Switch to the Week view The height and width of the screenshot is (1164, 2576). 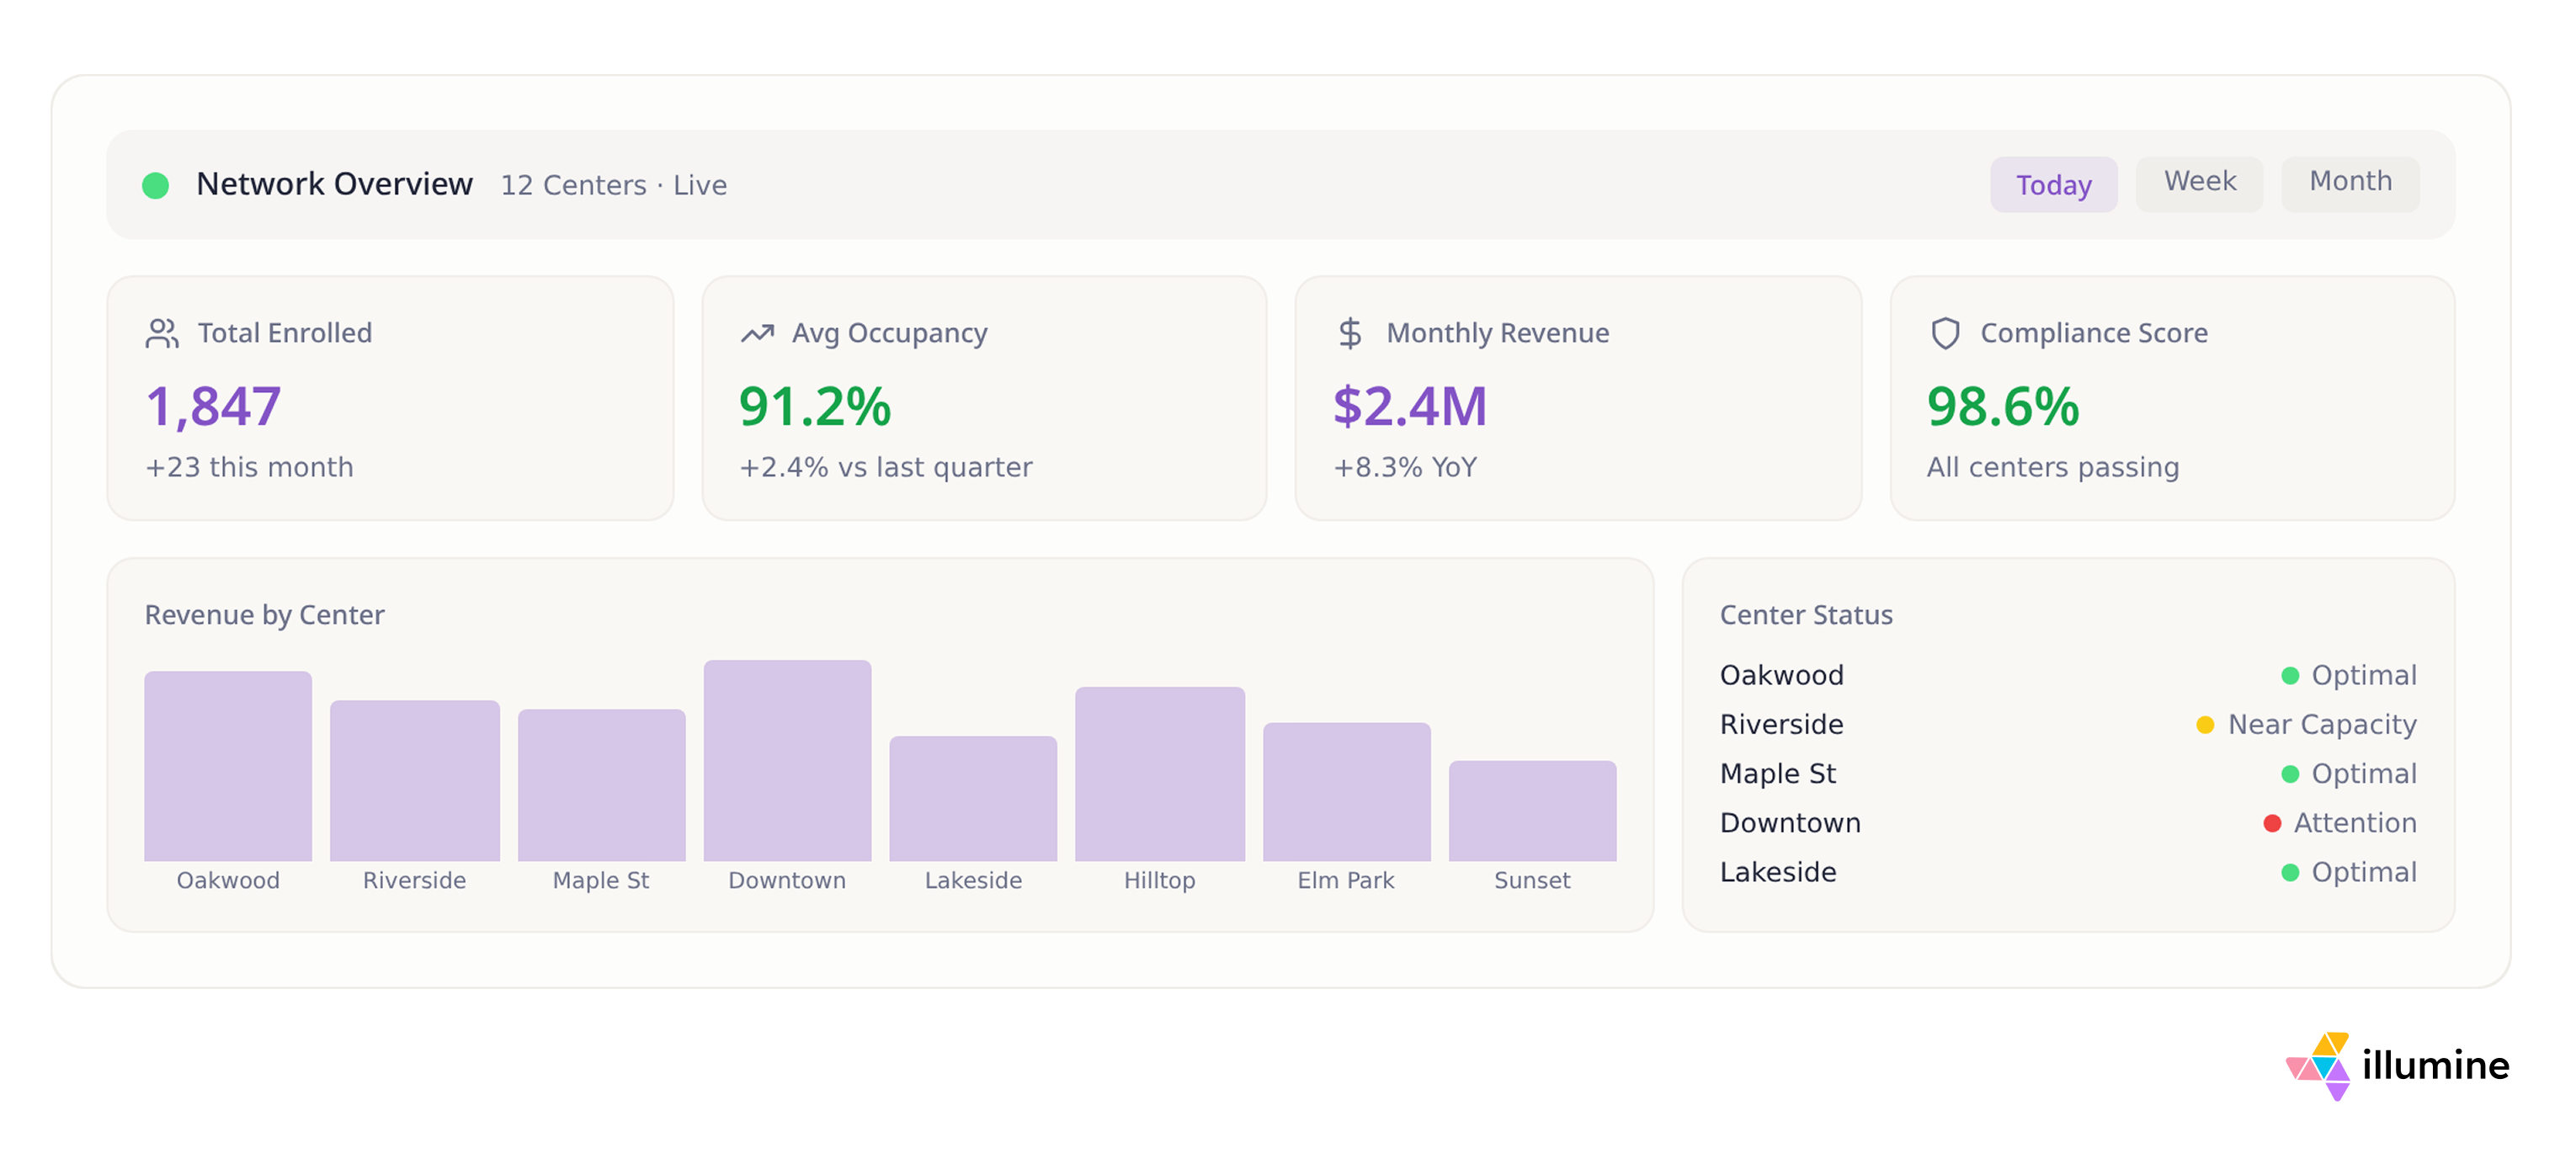tap(2198, 183)
